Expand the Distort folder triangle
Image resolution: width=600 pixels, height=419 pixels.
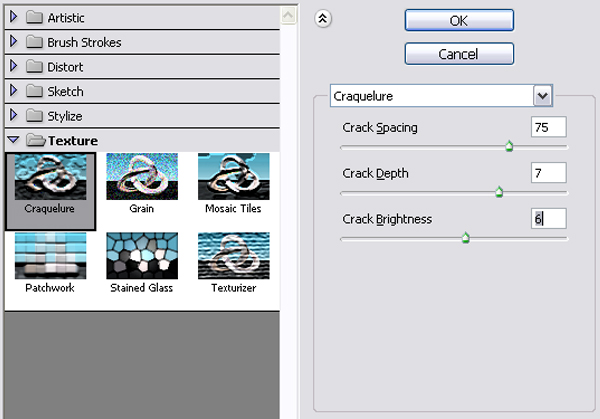point(13,66)
